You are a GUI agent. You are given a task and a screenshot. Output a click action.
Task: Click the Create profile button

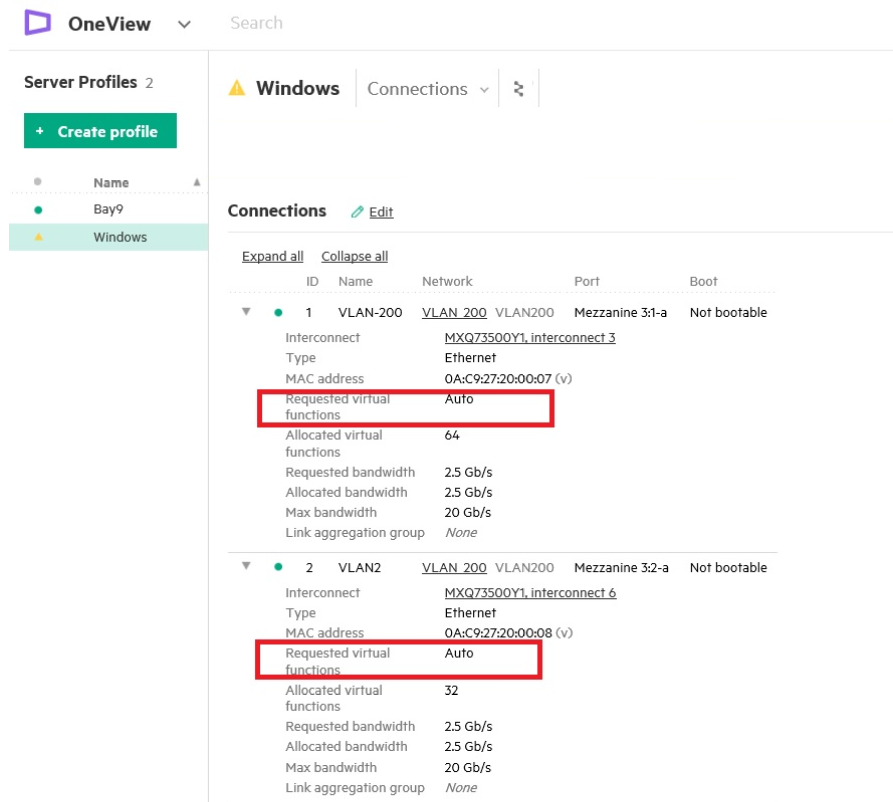pyautogui.click(x=99, y=130)
